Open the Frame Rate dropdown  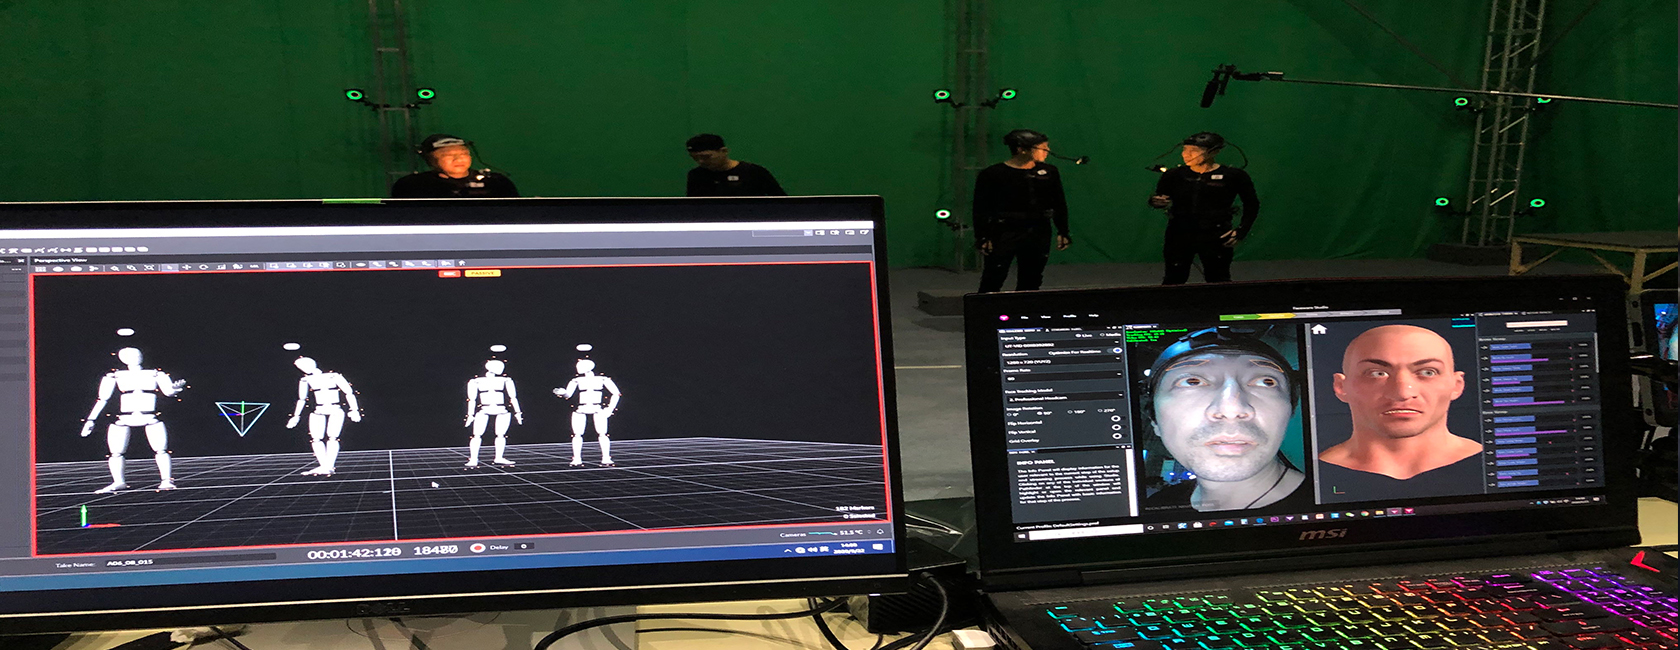[1062, 378]
